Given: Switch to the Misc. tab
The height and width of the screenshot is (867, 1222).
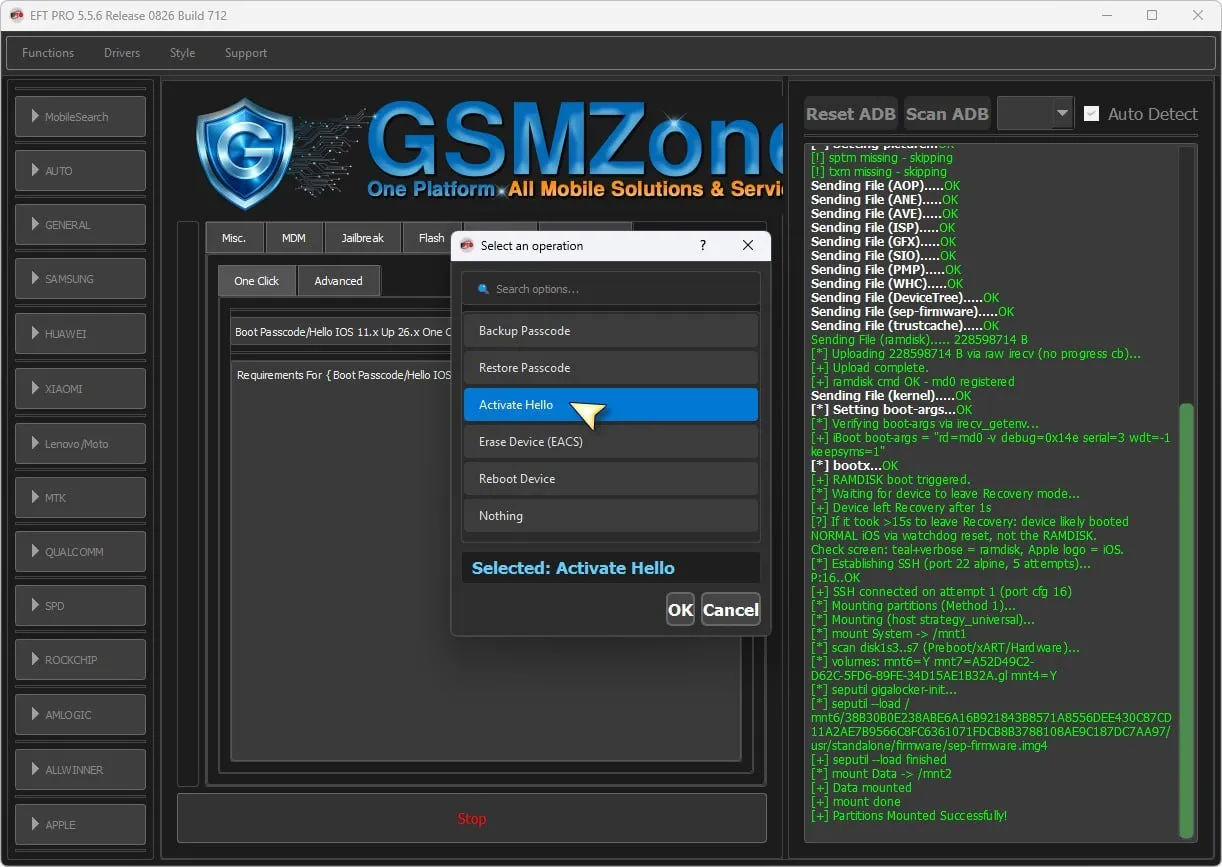Looking at the screenshot, I should (x=234, y=238).
